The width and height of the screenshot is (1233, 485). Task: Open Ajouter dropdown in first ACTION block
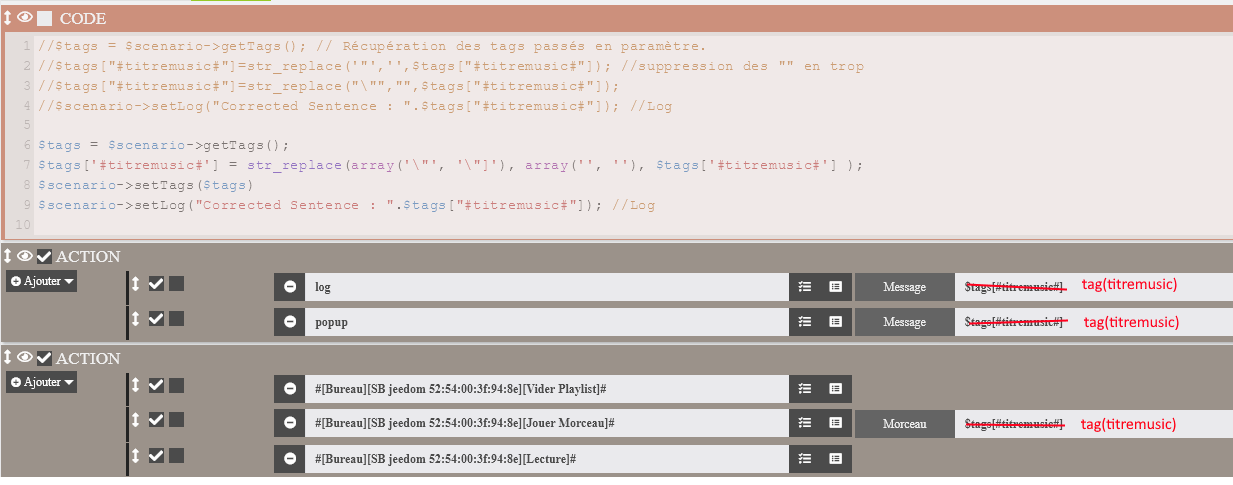point(42,282)
